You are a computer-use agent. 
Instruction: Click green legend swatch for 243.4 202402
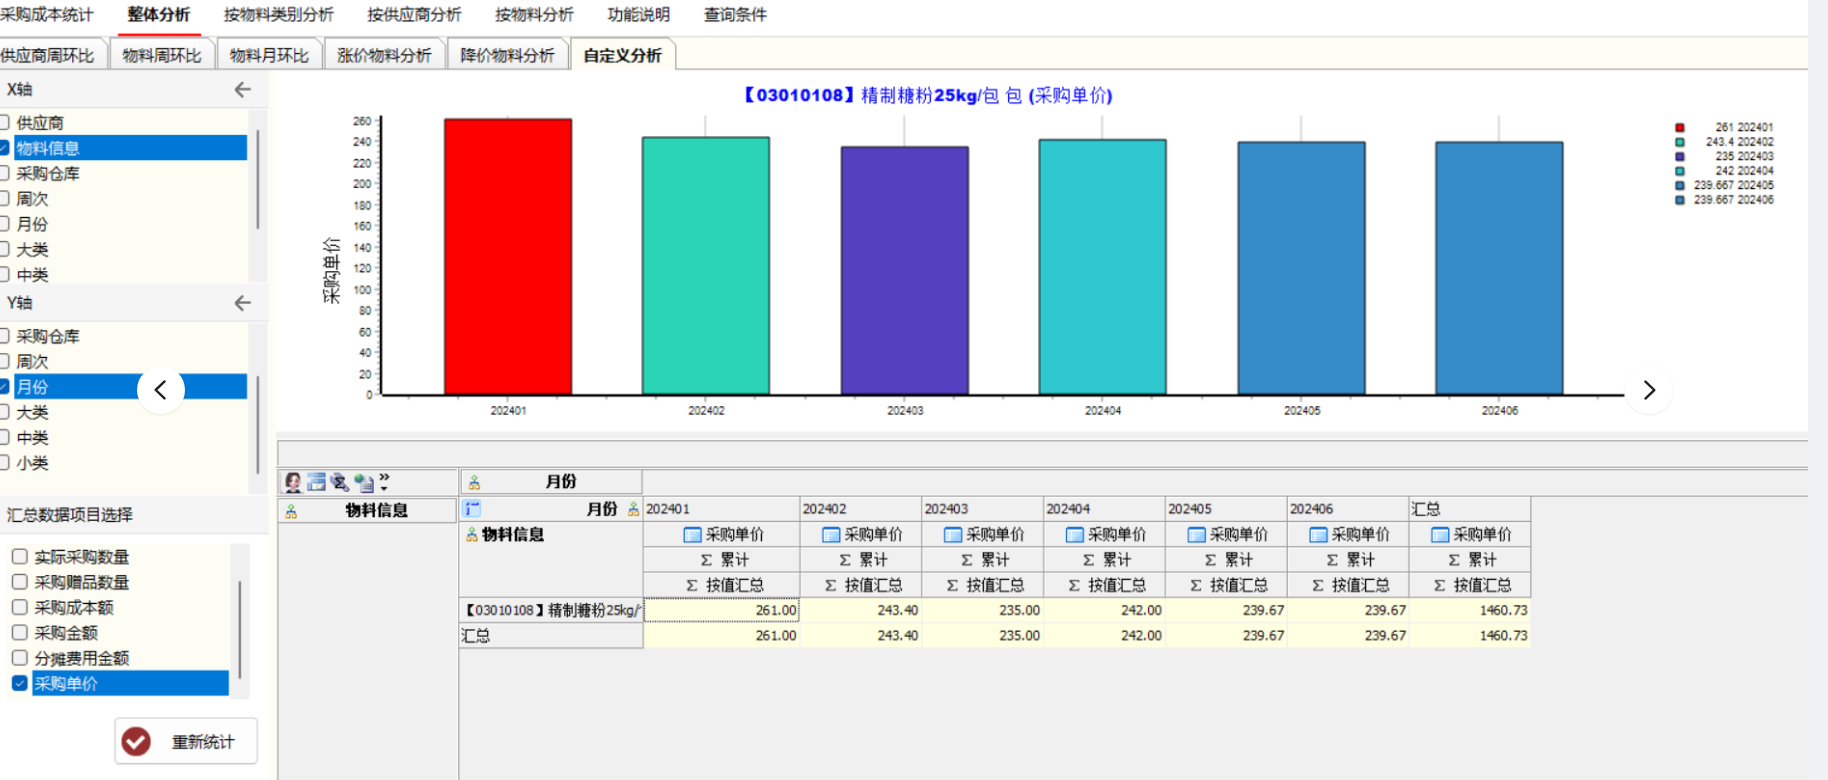pyautogui.click(x=1680, y=142)
